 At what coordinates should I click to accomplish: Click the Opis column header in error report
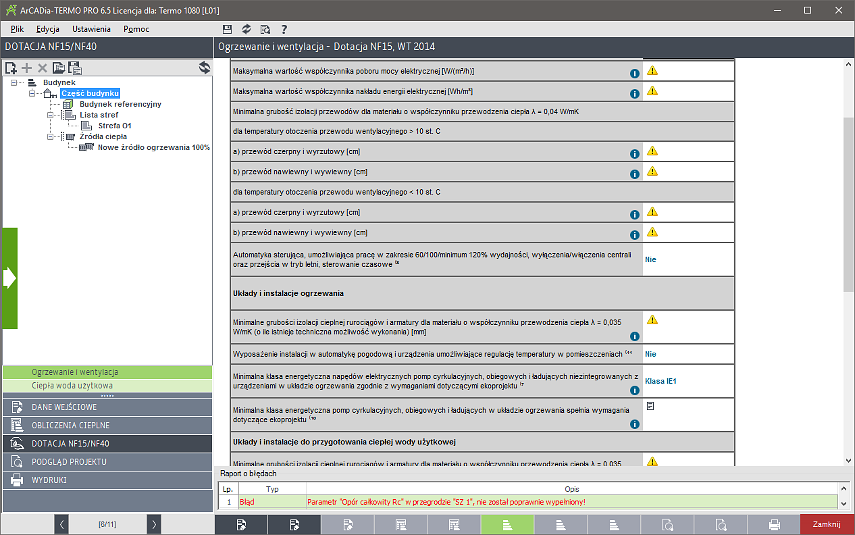pyautogui.click(x=571, y=489)
